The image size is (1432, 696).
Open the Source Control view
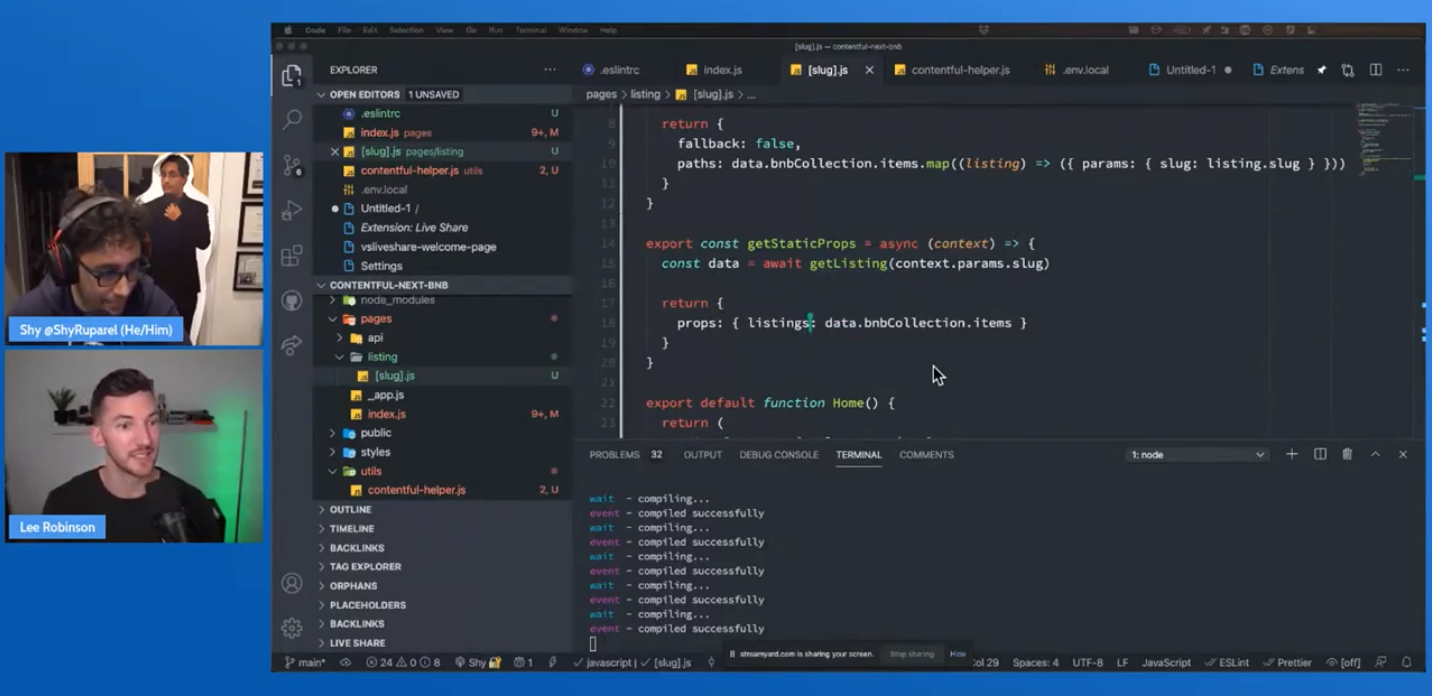292,165
